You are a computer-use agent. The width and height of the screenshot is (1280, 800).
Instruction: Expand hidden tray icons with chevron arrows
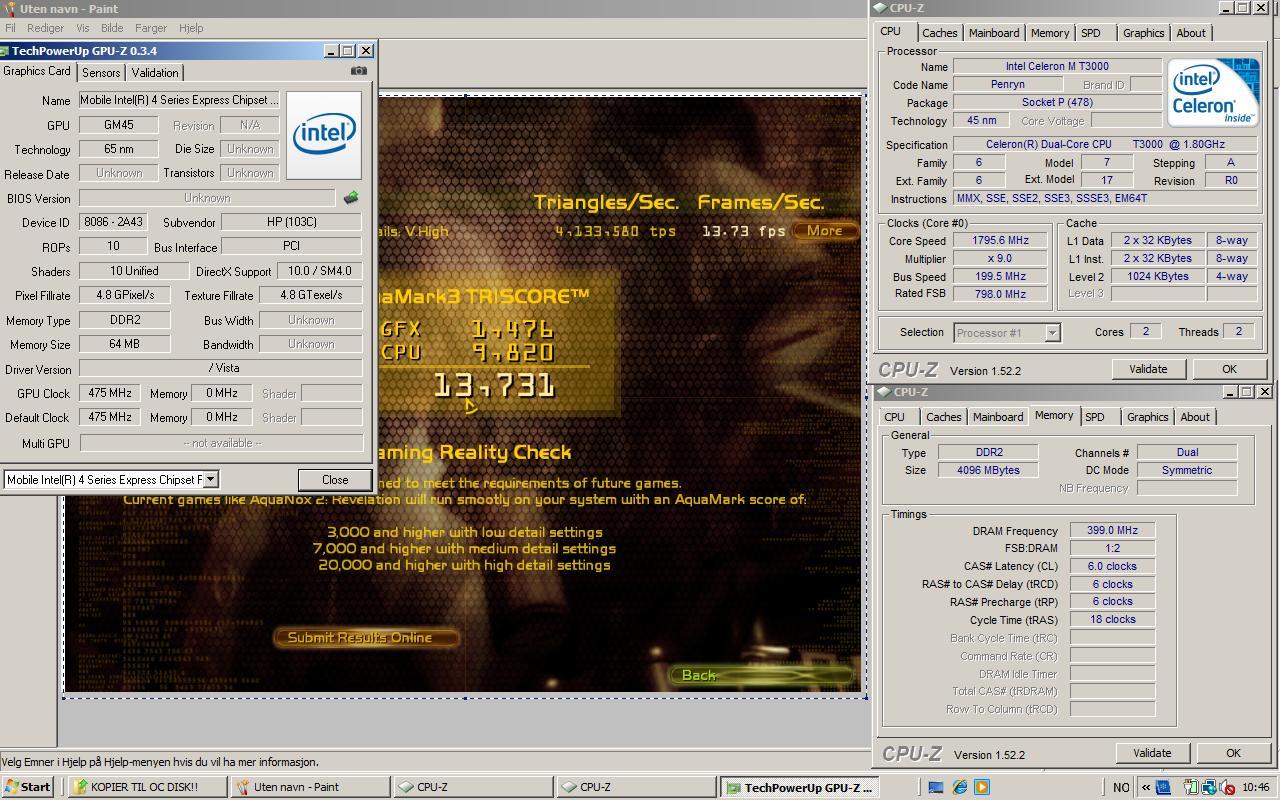tap(1146, 787)
